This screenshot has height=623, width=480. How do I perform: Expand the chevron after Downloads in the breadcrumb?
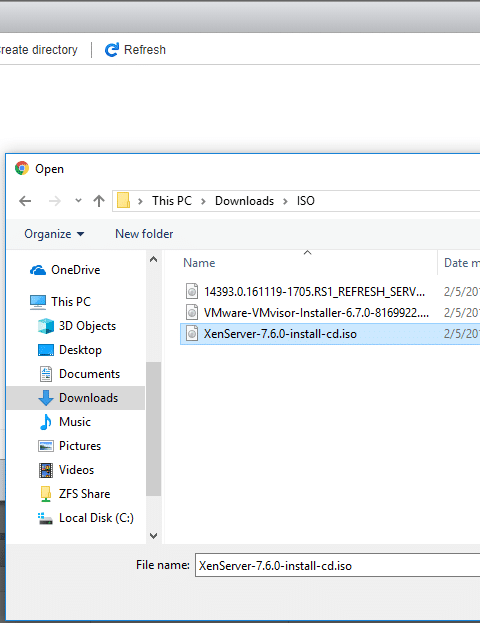285,201
